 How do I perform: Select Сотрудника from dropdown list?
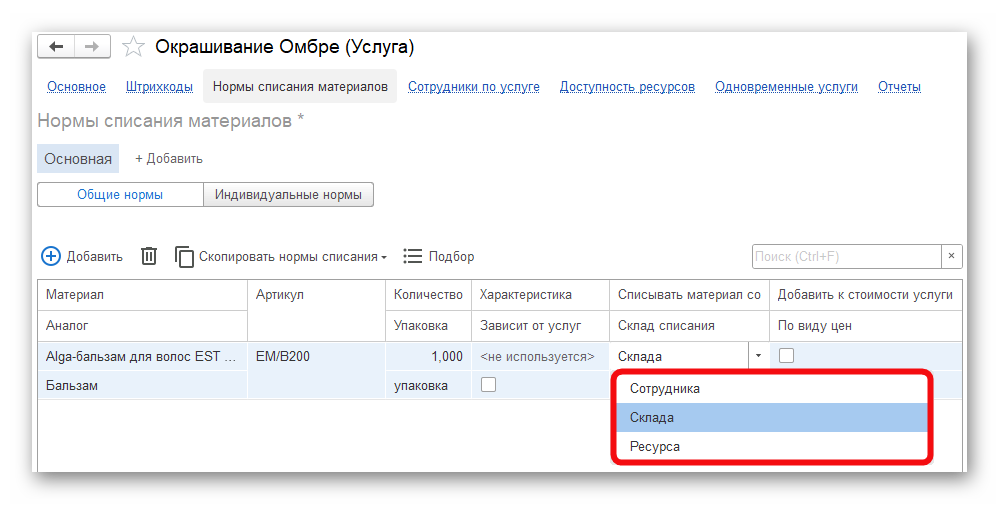[664, 388]
